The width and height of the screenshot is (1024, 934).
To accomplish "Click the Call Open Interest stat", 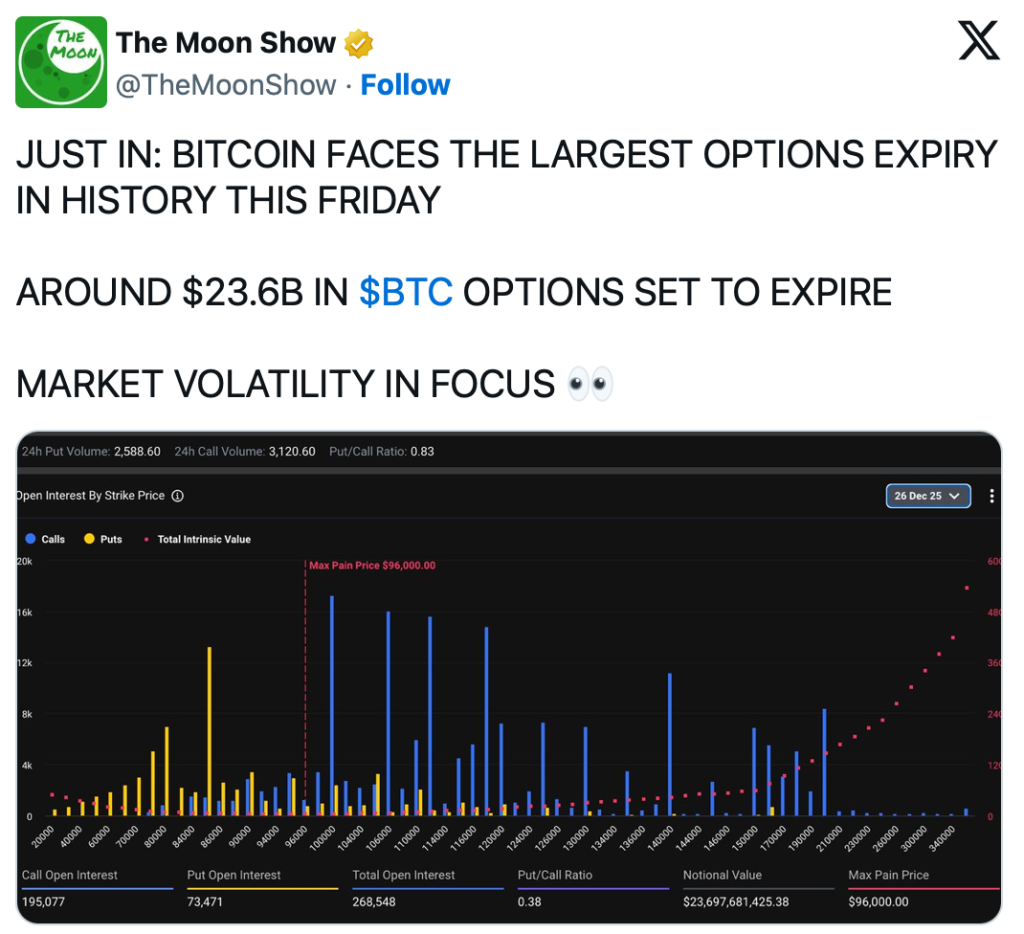I will click(70, 875).
